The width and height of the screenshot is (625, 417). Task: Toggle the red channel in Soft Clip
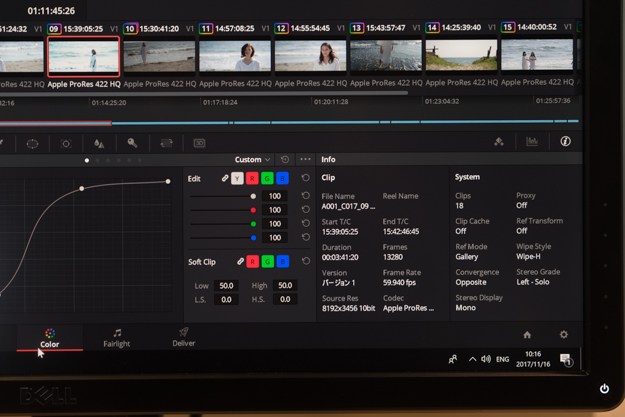(x=253, y=262)
